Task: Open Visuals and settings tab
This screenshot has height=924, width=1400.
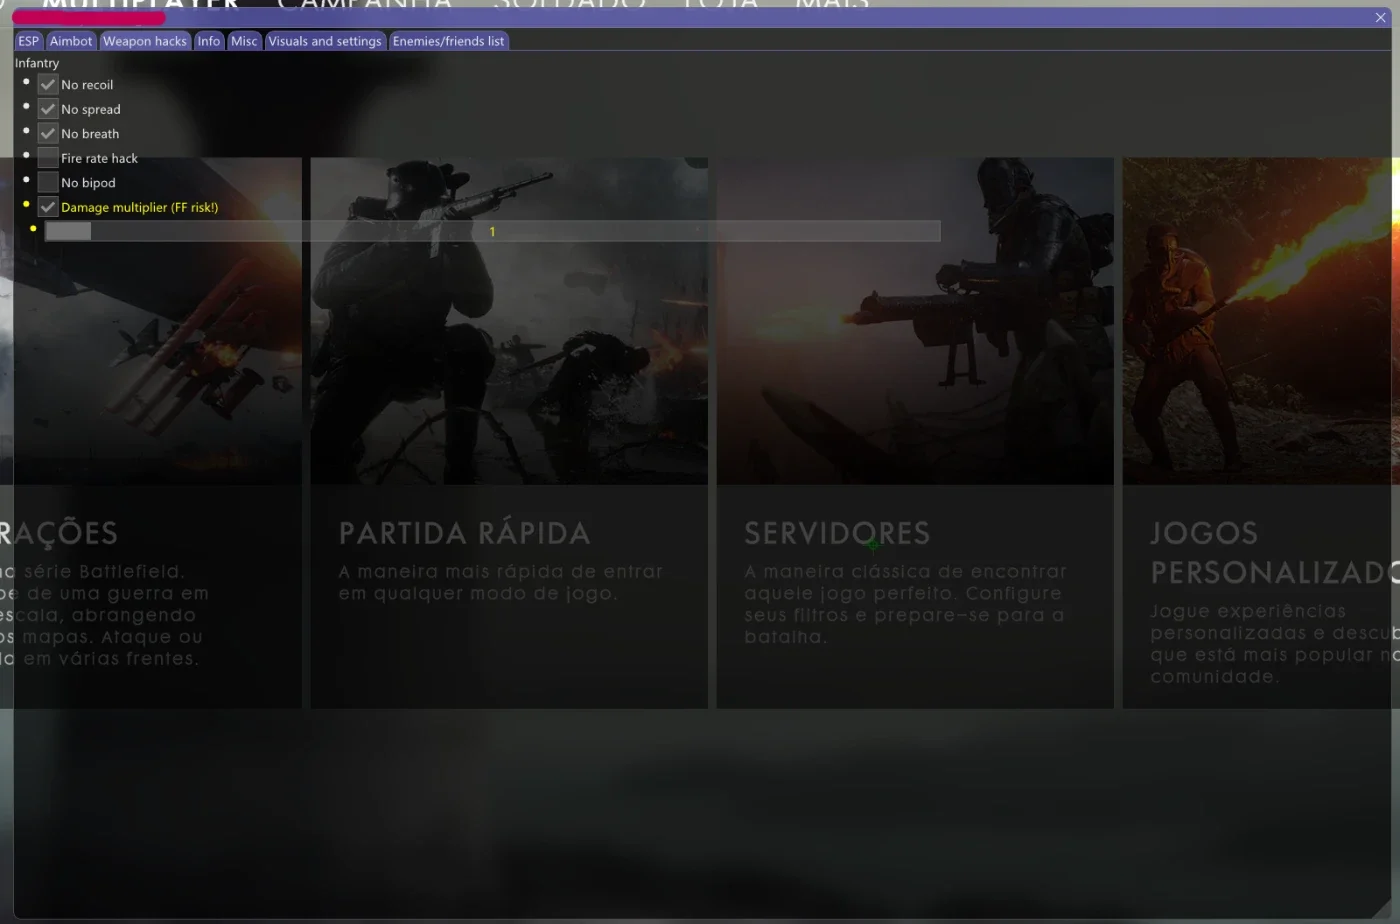Action: pyautogui.click(x=325, y=41)
